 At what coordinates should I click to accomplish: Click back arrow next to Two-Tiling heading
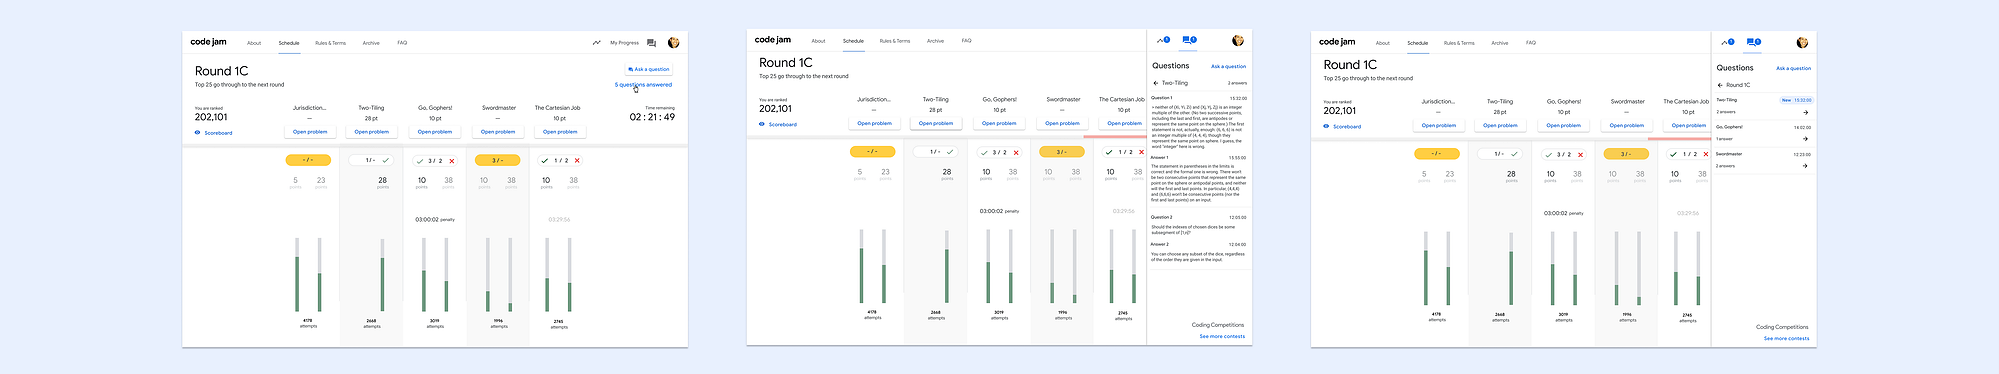click(1156, 83)
